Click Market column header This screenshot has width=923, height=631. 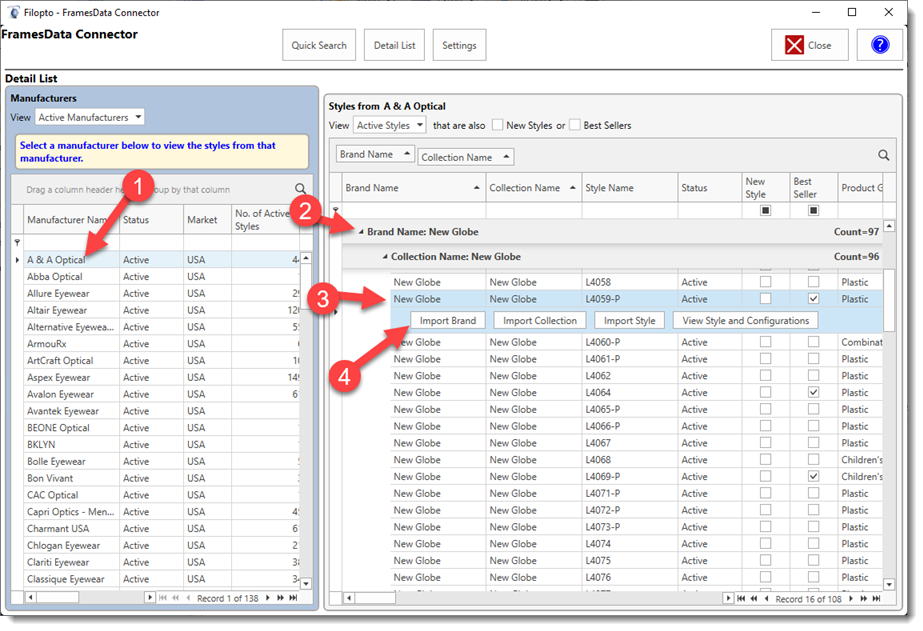207,220
